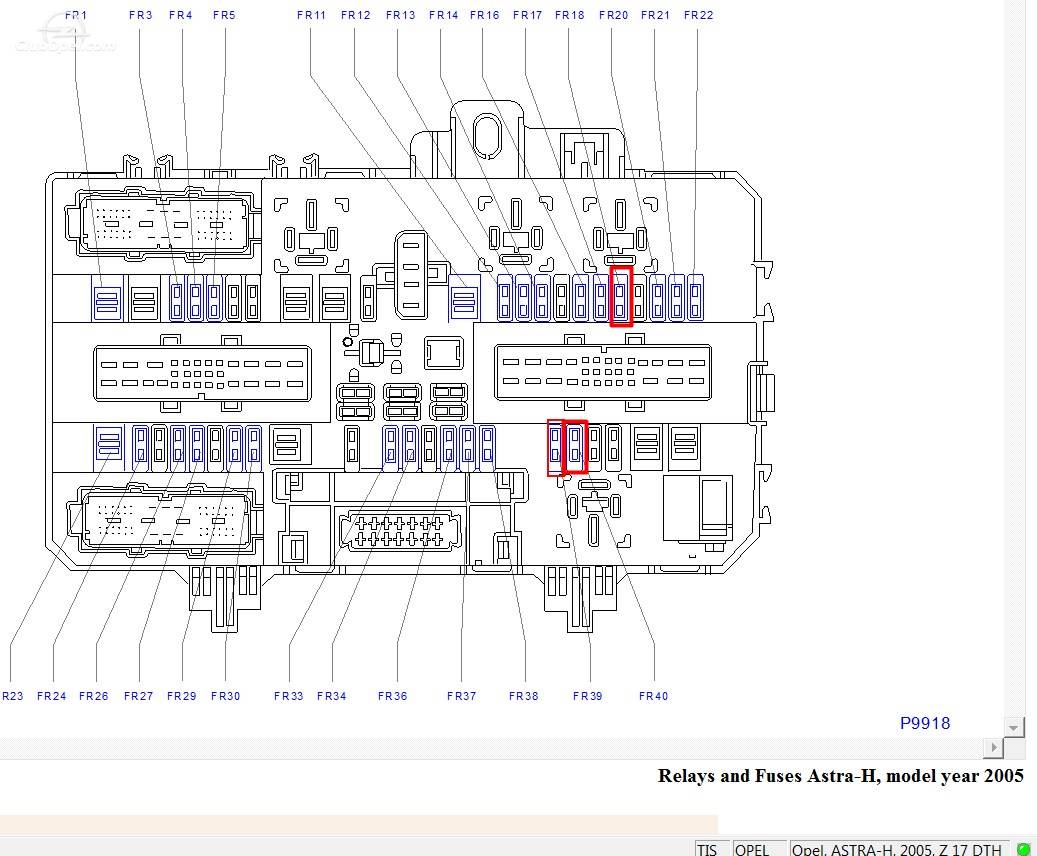Select the FR17 fuse label
The height and width of the screenshot is (856, 1037).
click(528, 15)
